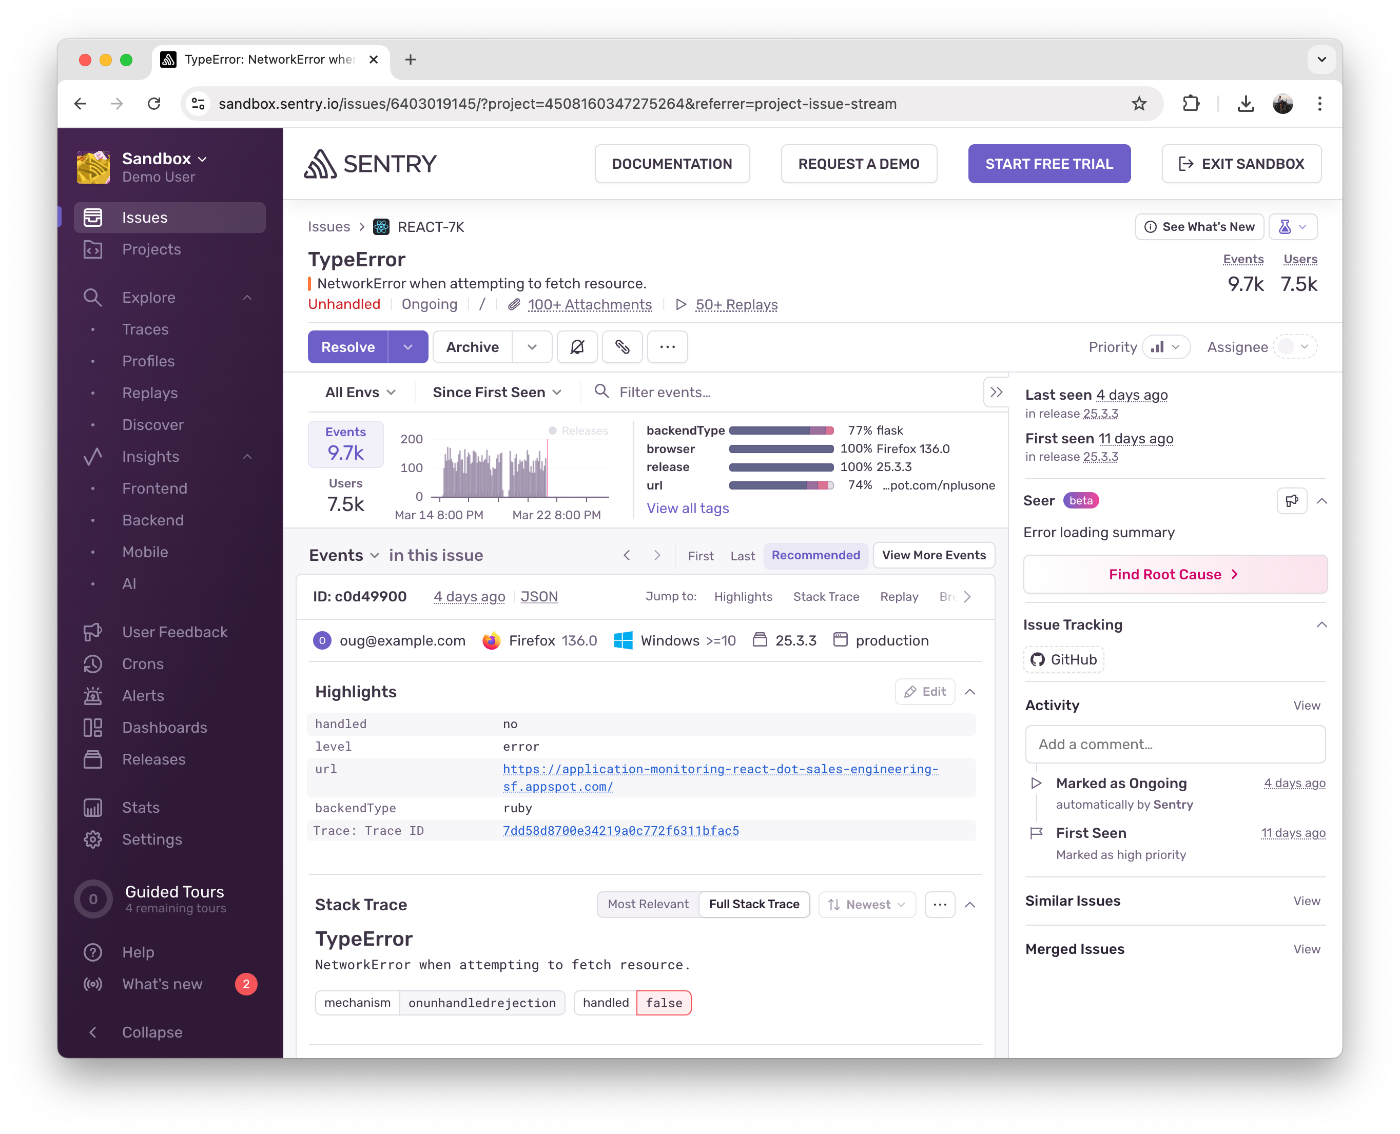The width and height of the screenshot is (1400, 1134).
Task: Collapse the right sidebar panel
Action: (x=996, y=392)
